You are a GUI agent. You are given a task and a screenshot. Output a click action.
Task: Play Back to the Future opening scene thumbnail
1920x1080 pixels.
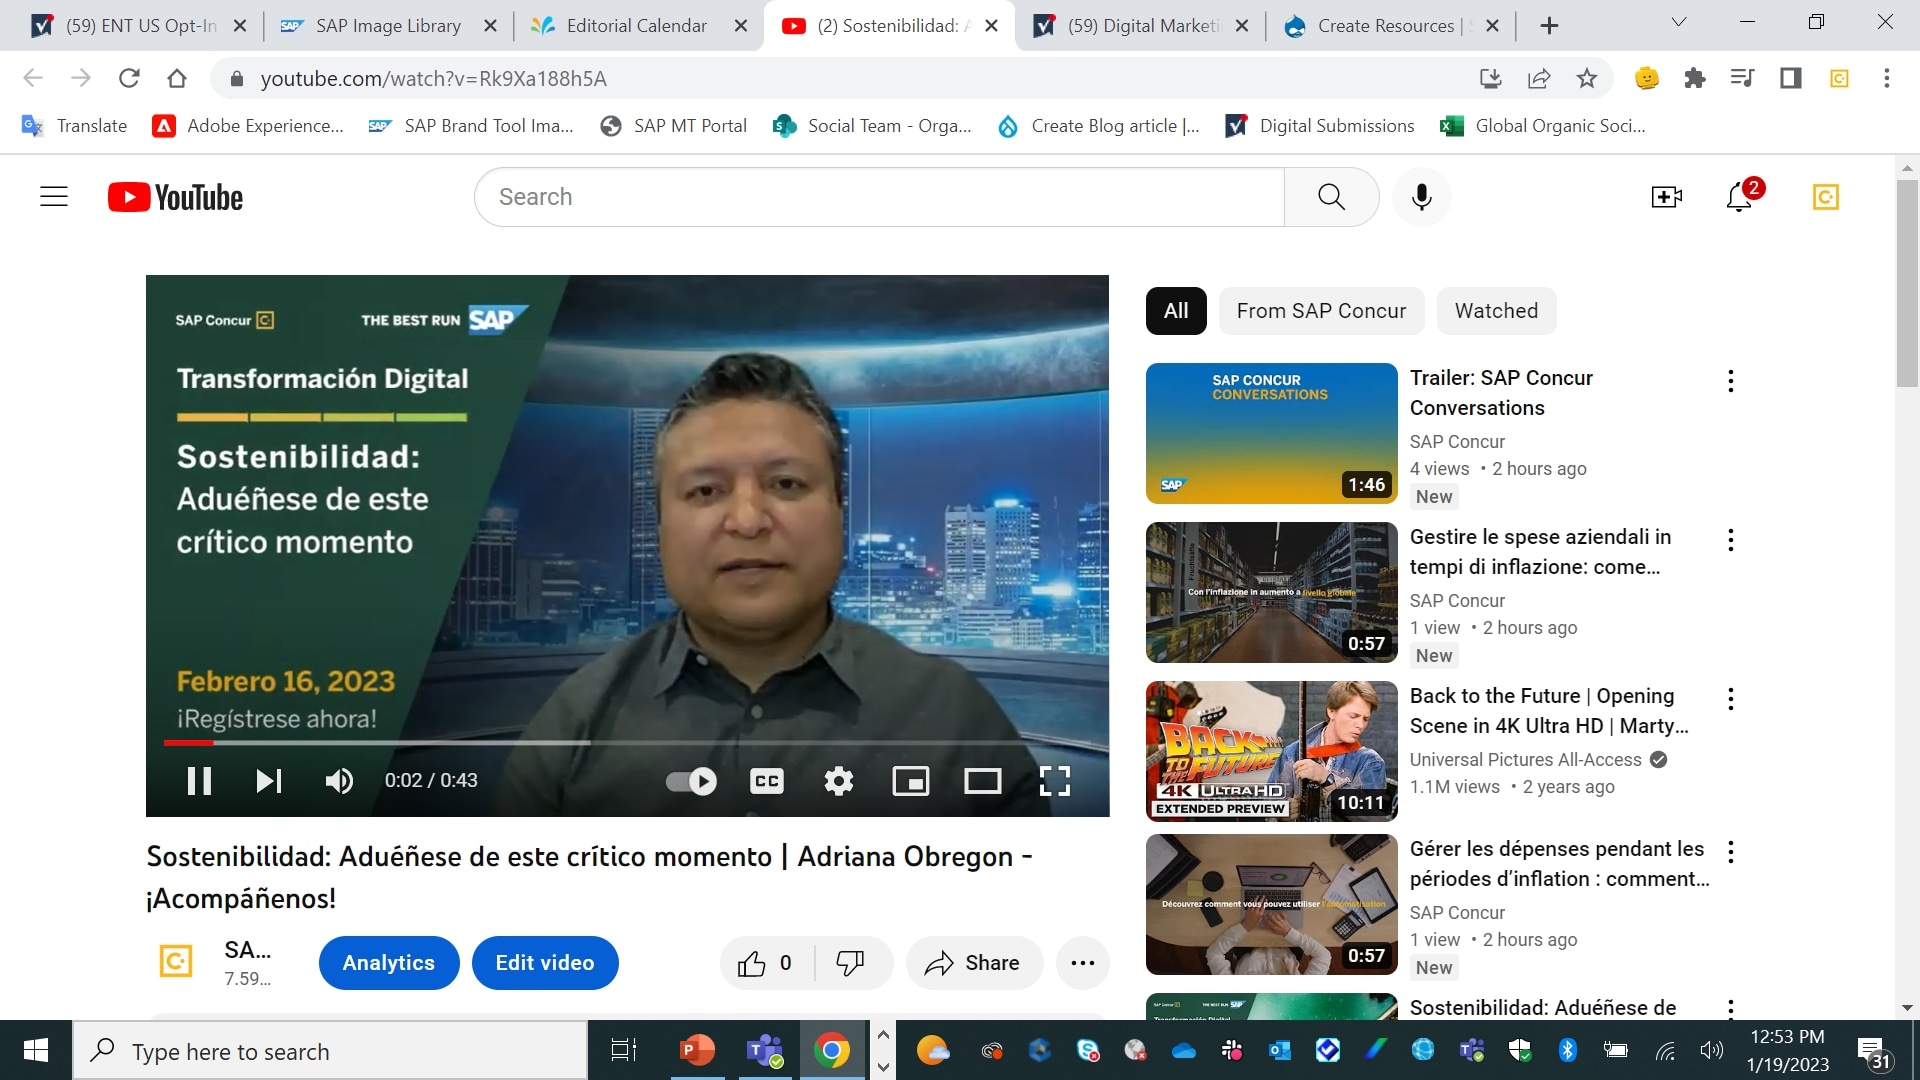[x=1271, y=751]
